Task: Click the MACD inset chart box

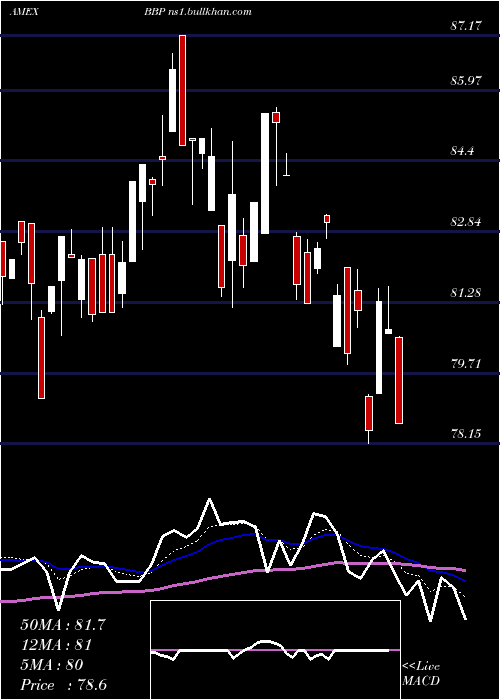Action: point(275,650)
